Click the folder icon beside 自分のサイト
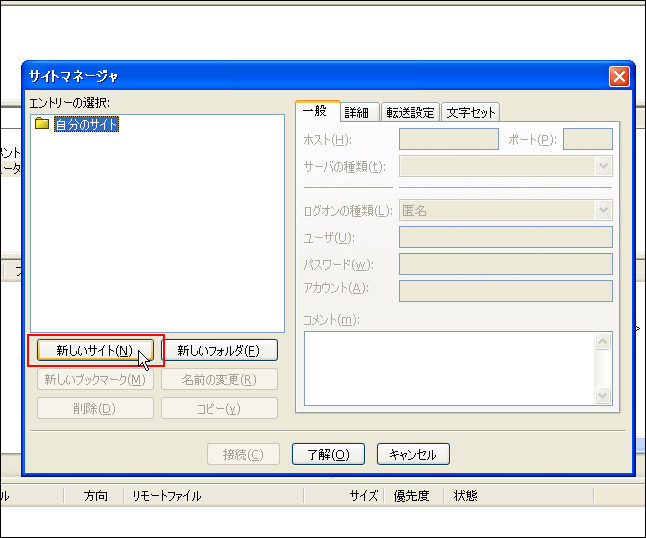This screenshot has height=538, width=646. pos(41,125)
